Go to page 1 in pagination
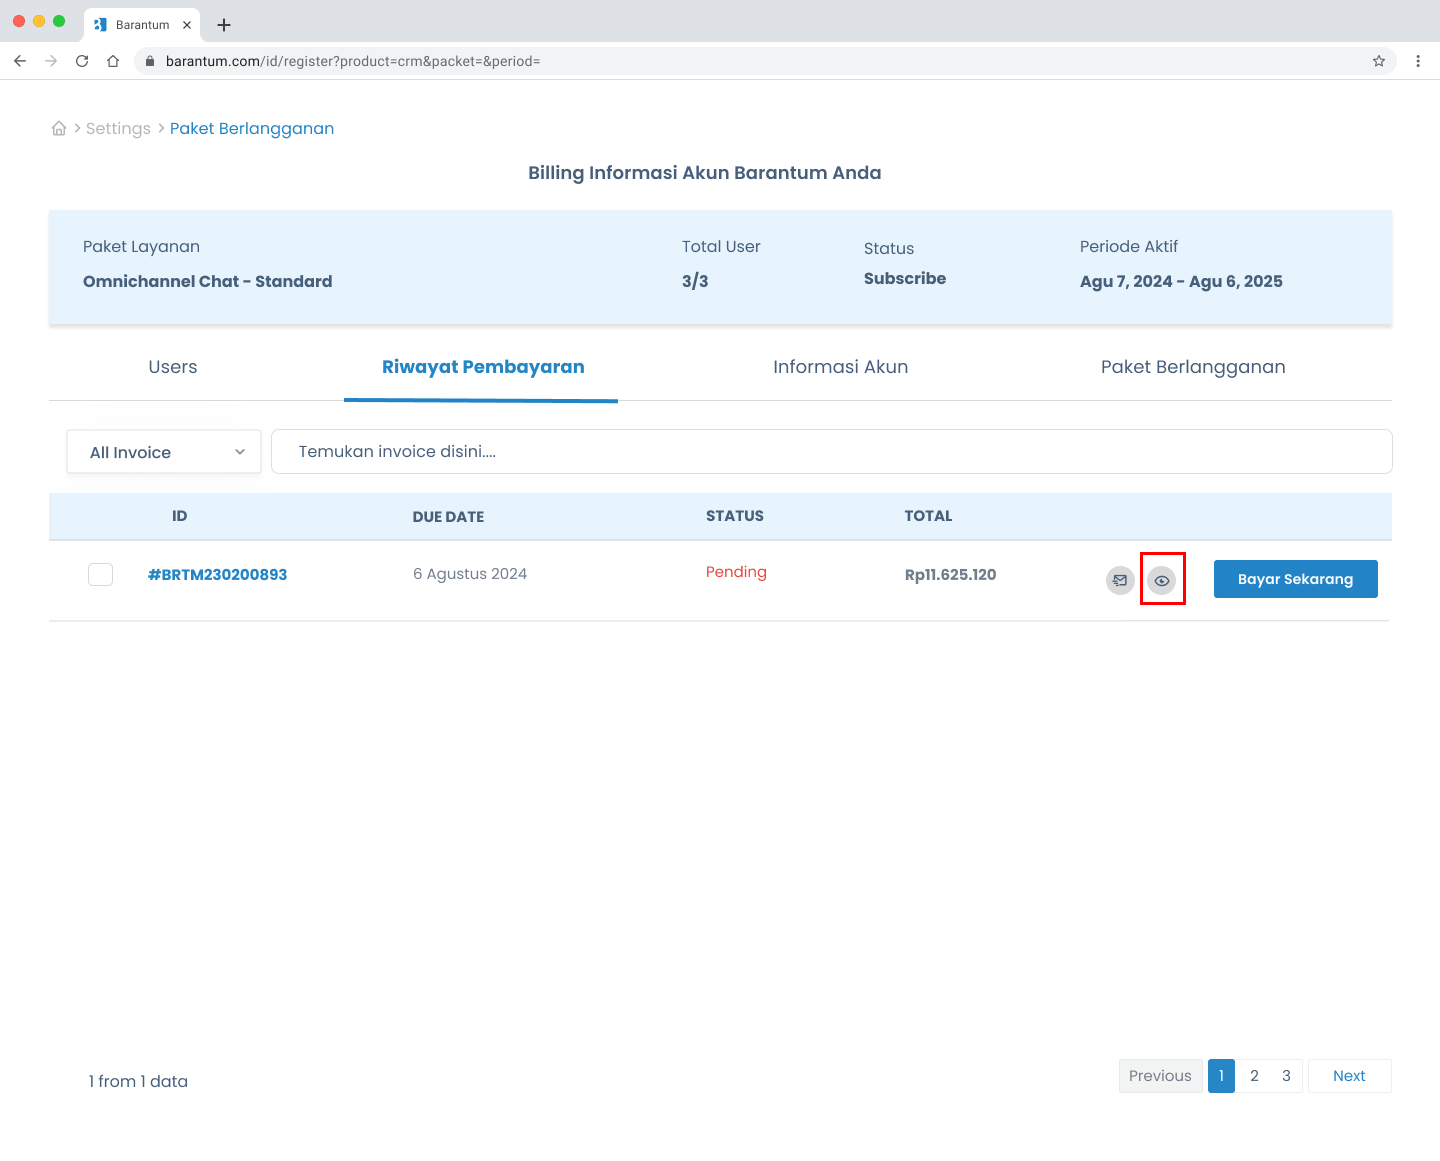The width and height of the screenshot is (1440, 1161). [1221, 1076]
